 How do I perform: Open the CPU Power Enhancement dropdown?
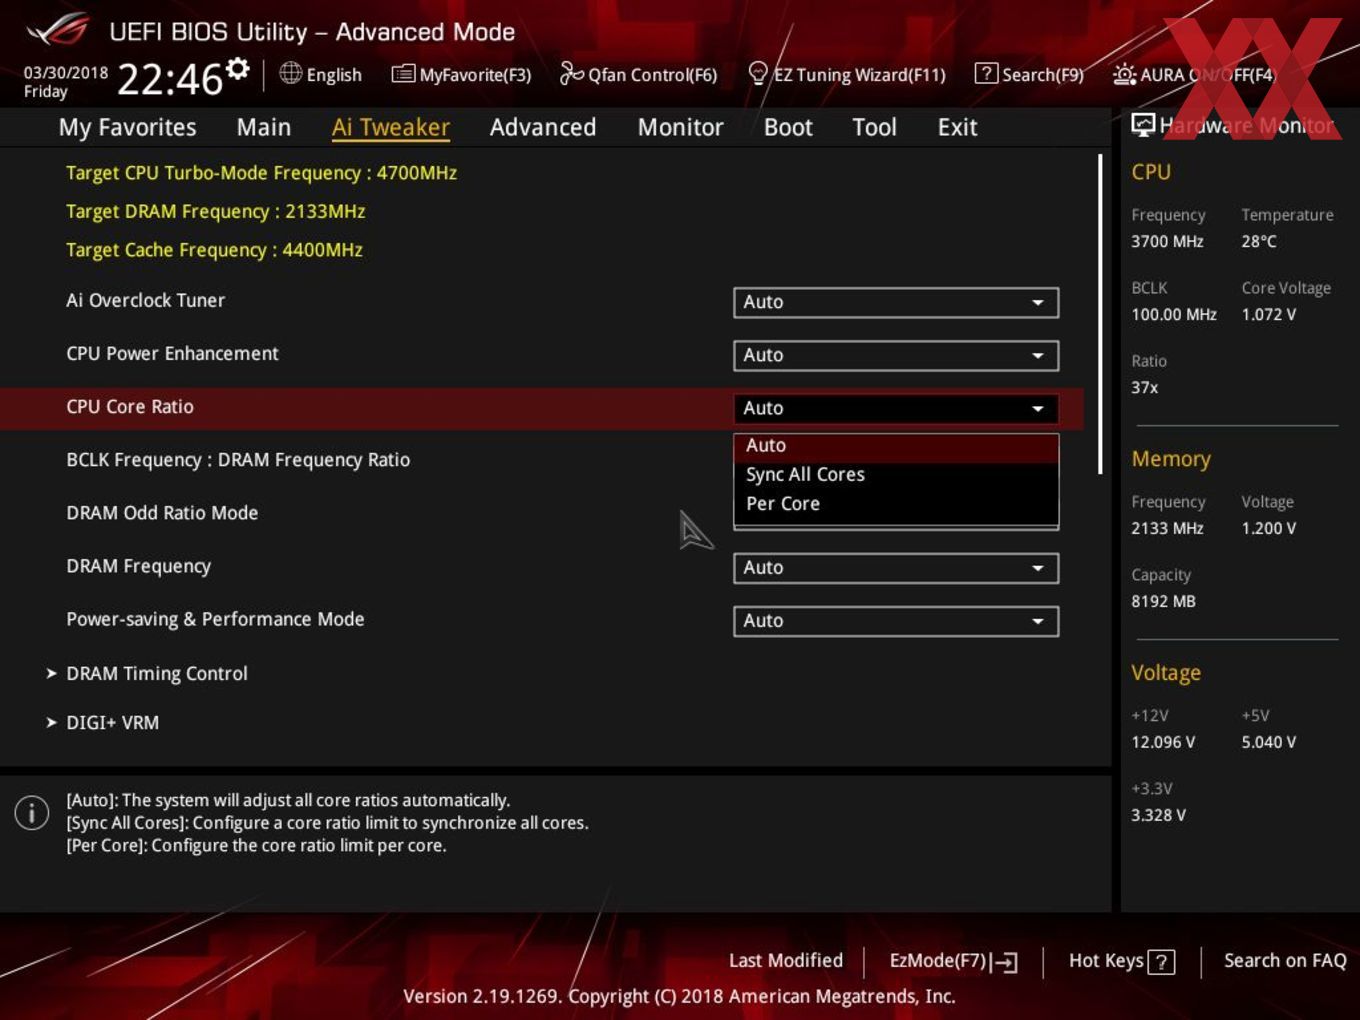point(896,355)
